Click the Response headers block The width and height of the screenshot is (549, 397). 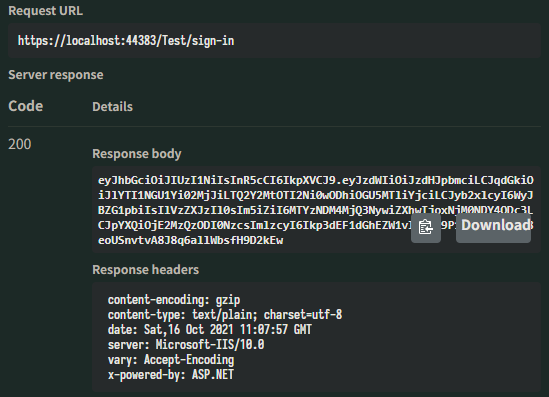click(316, 337)
